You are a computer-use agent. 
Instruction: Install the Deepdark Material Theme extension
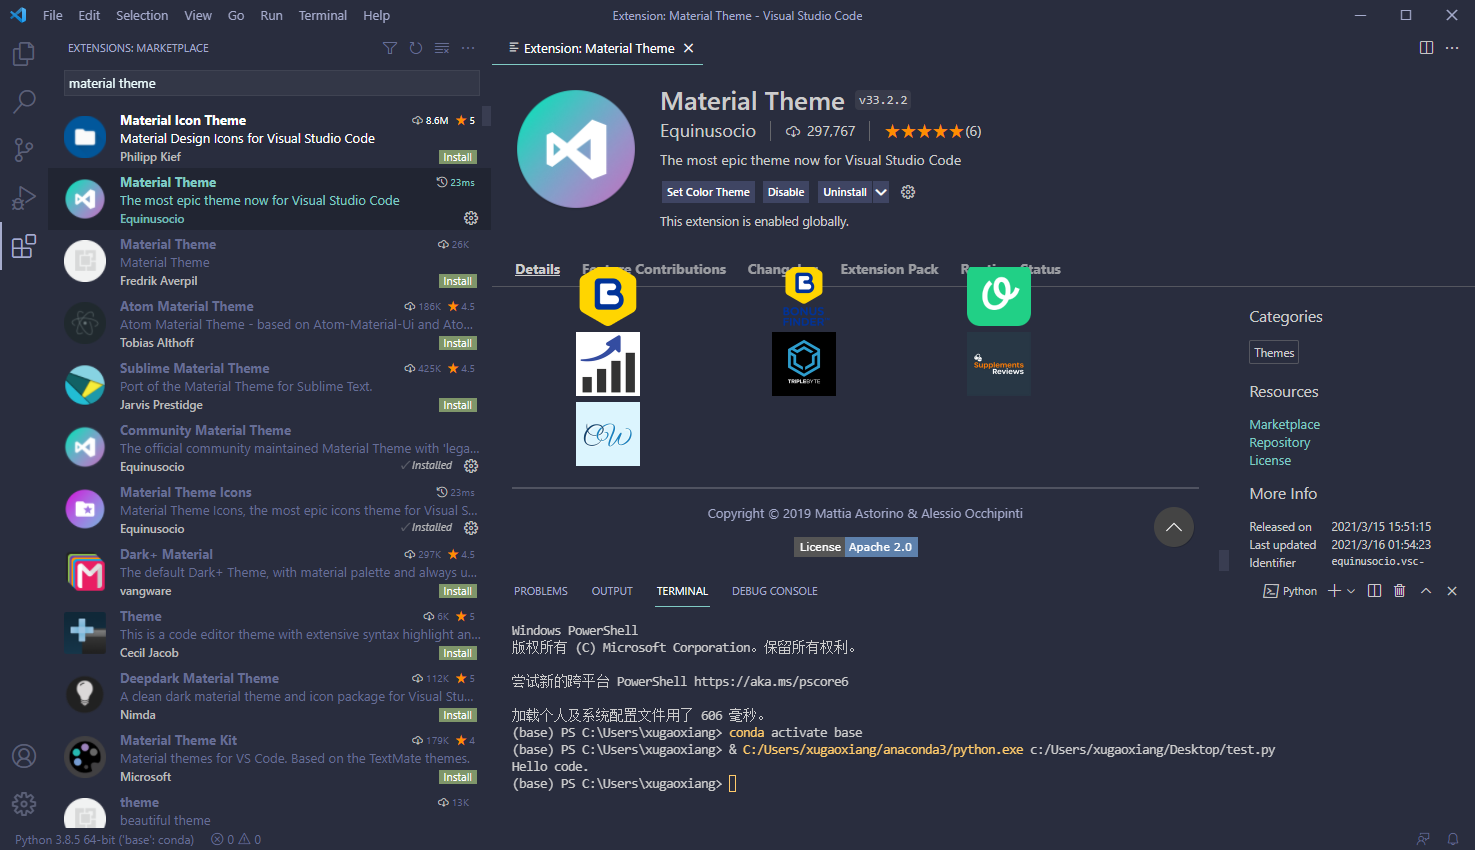pyautogui.click(x=458, y=715)
